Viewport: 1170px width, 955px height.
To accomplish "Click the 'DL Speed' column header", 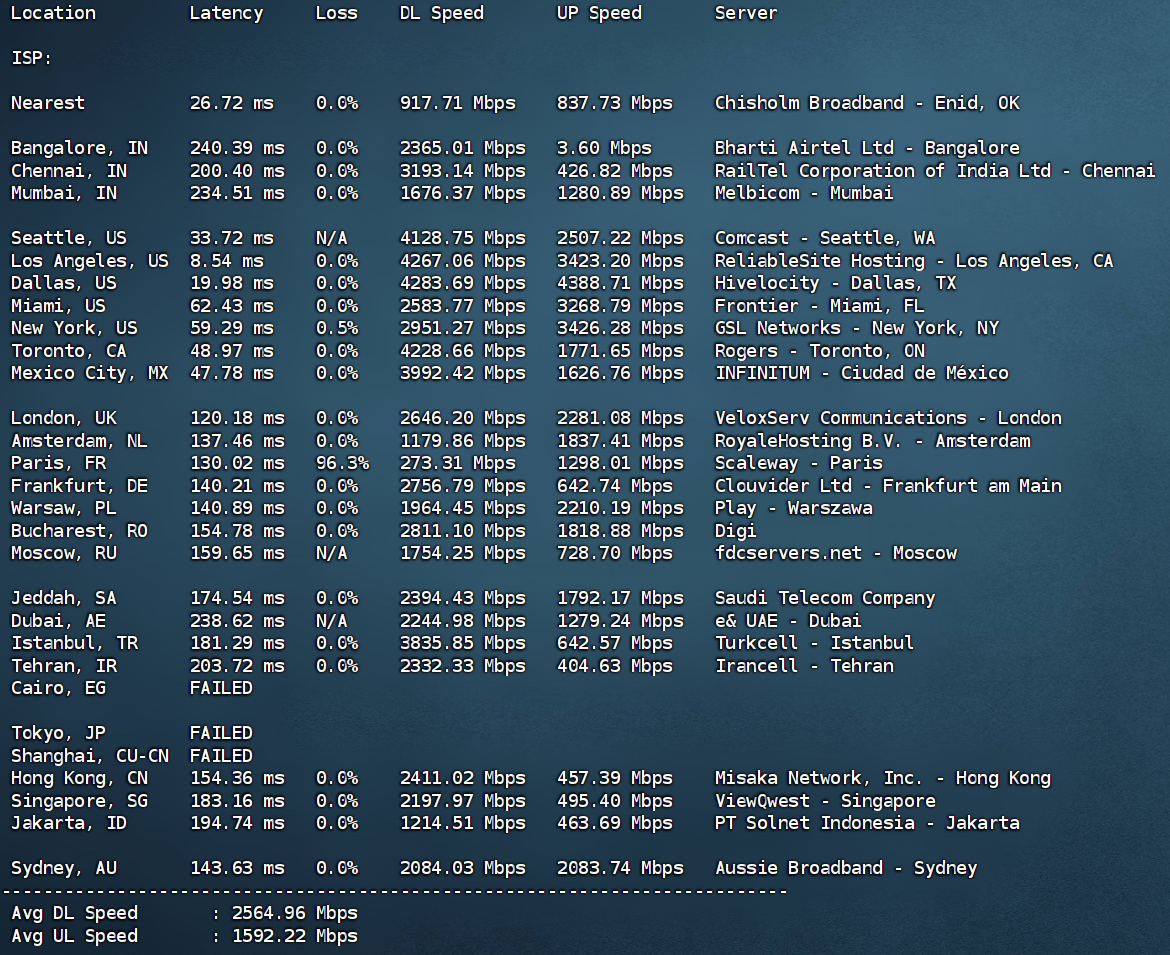I will 442,13.
